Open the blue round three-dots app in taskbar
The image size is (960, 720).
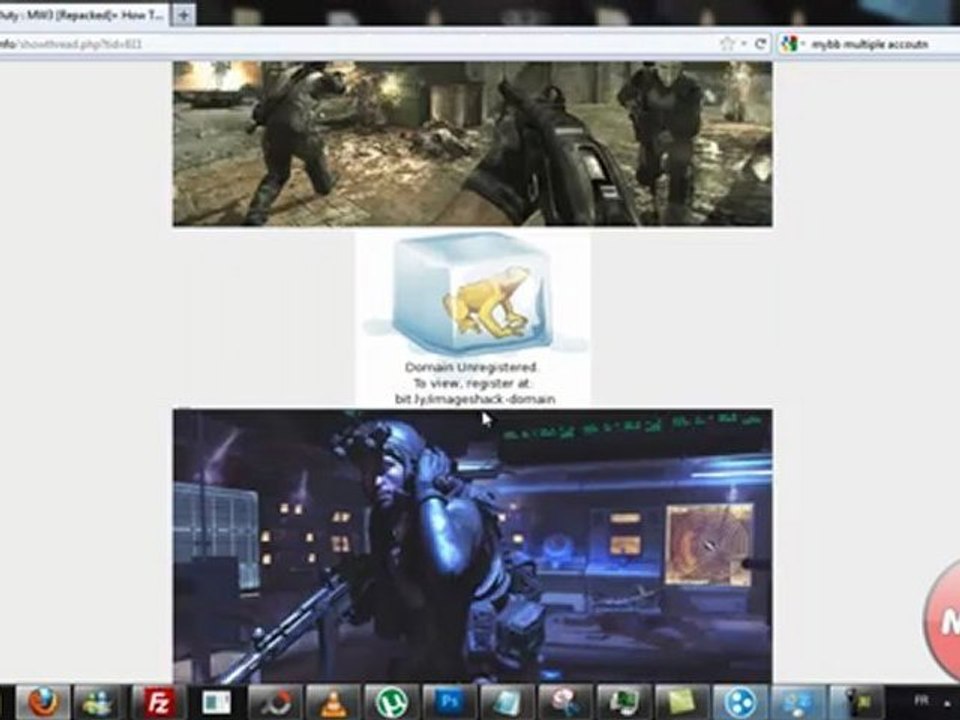[x=740, y=702]
